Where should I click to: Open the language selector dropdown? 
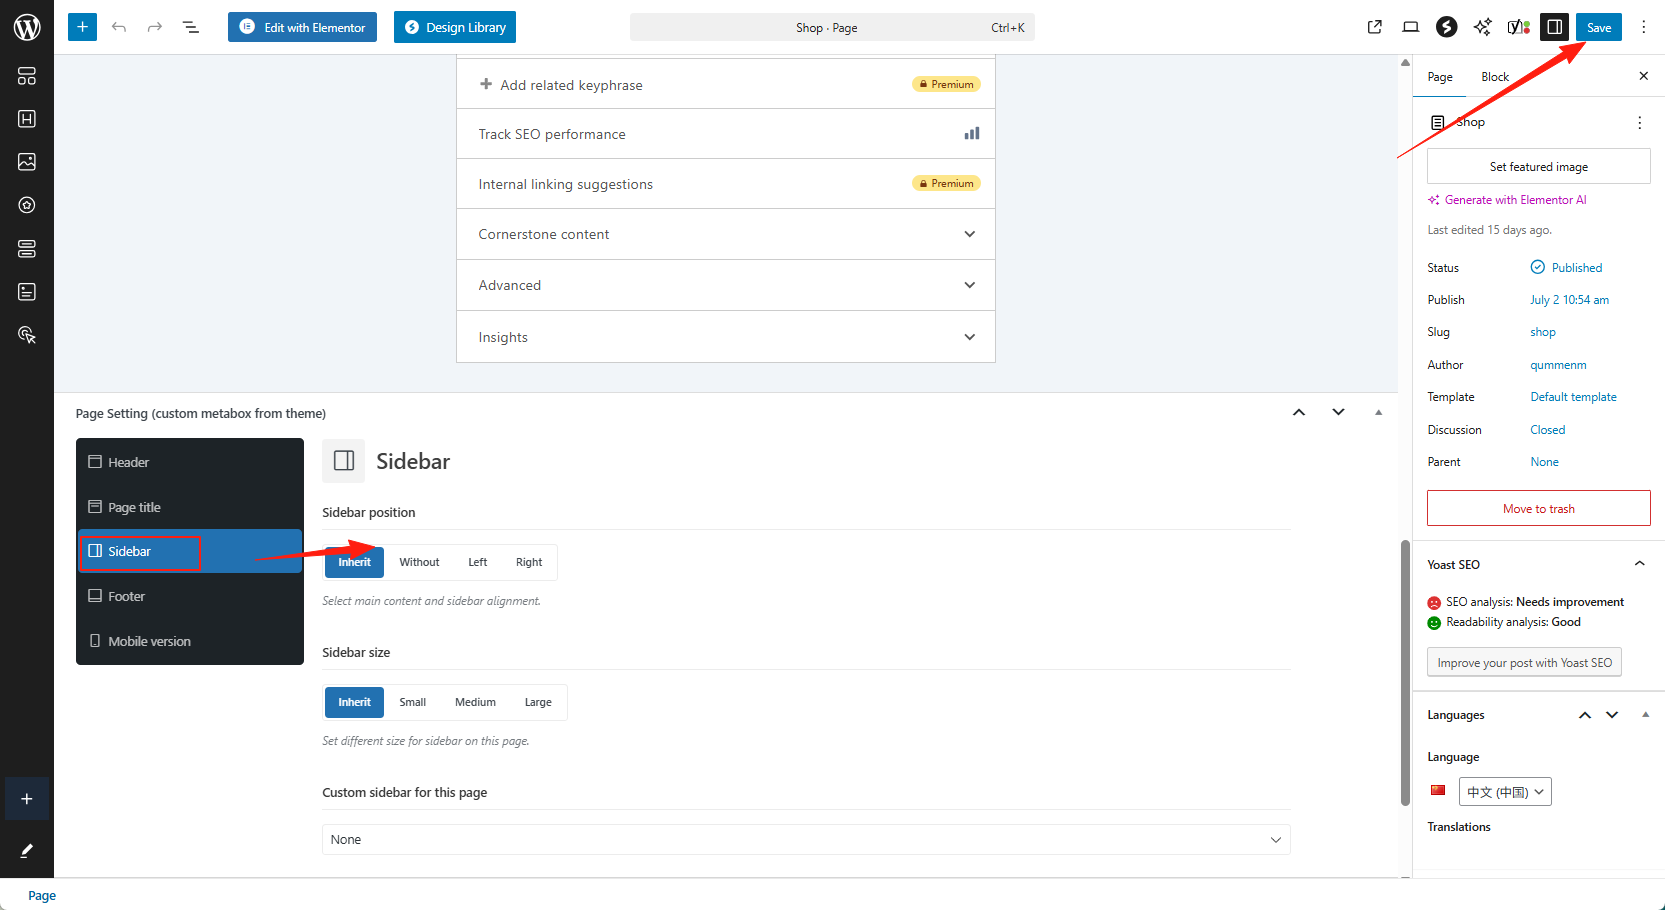(1505, 792)
